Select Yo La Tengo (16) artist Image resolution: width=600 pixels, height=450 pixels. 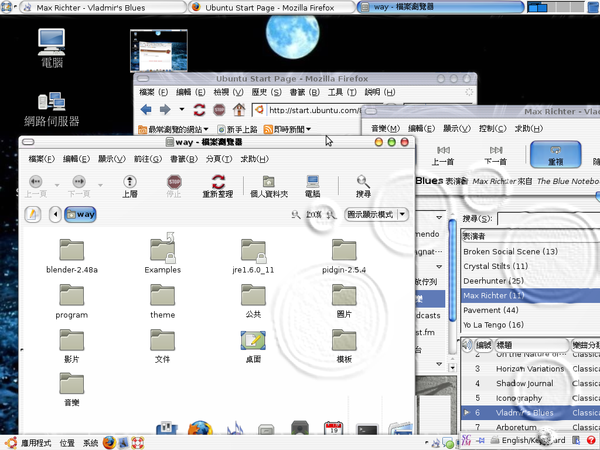click(531, 325)
